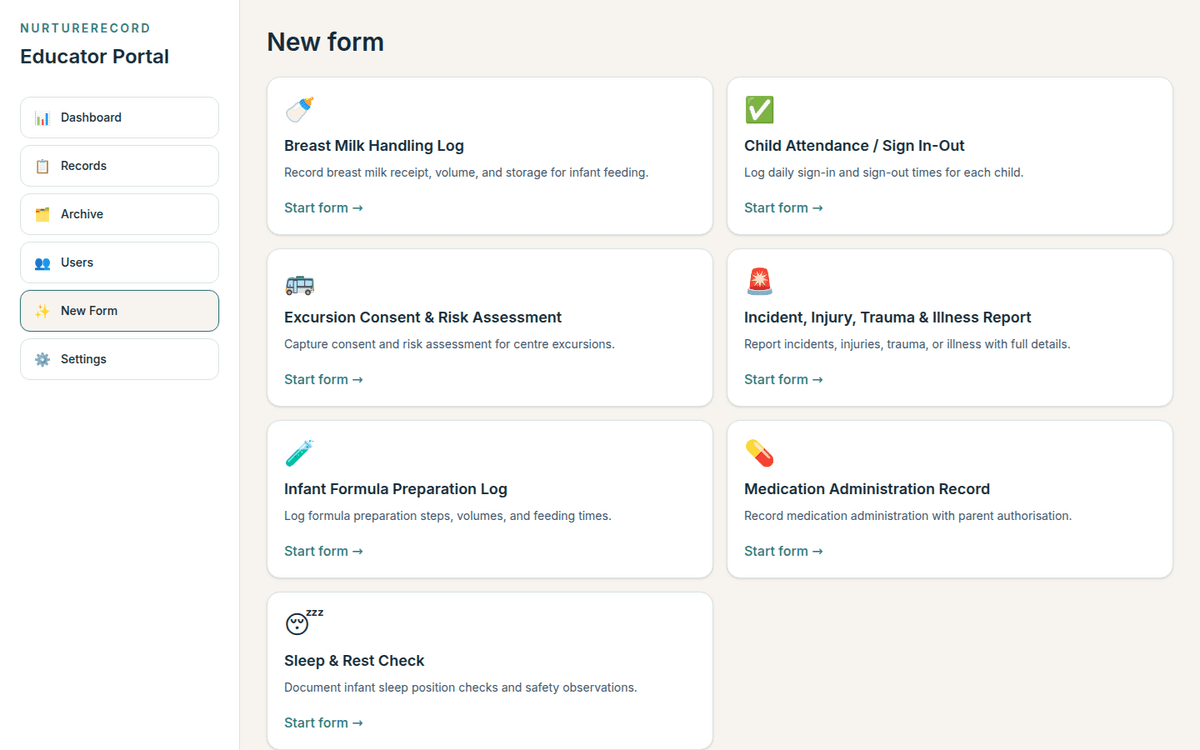Click the baby bottle icon on Breast Milk Handling Log
Viewport: 1200px width, 750px height.
[x=298, y=109]
